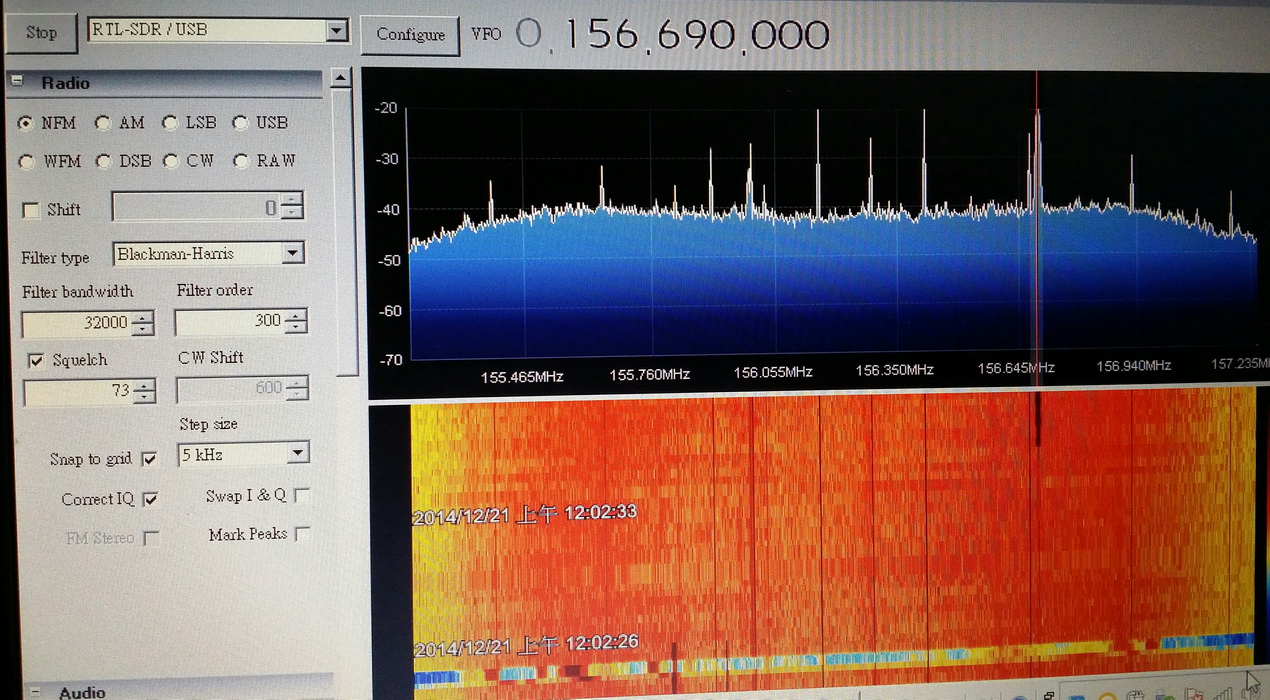Enable the Shift checkbox
1270x700 pixels.
(x=31, y=210)
